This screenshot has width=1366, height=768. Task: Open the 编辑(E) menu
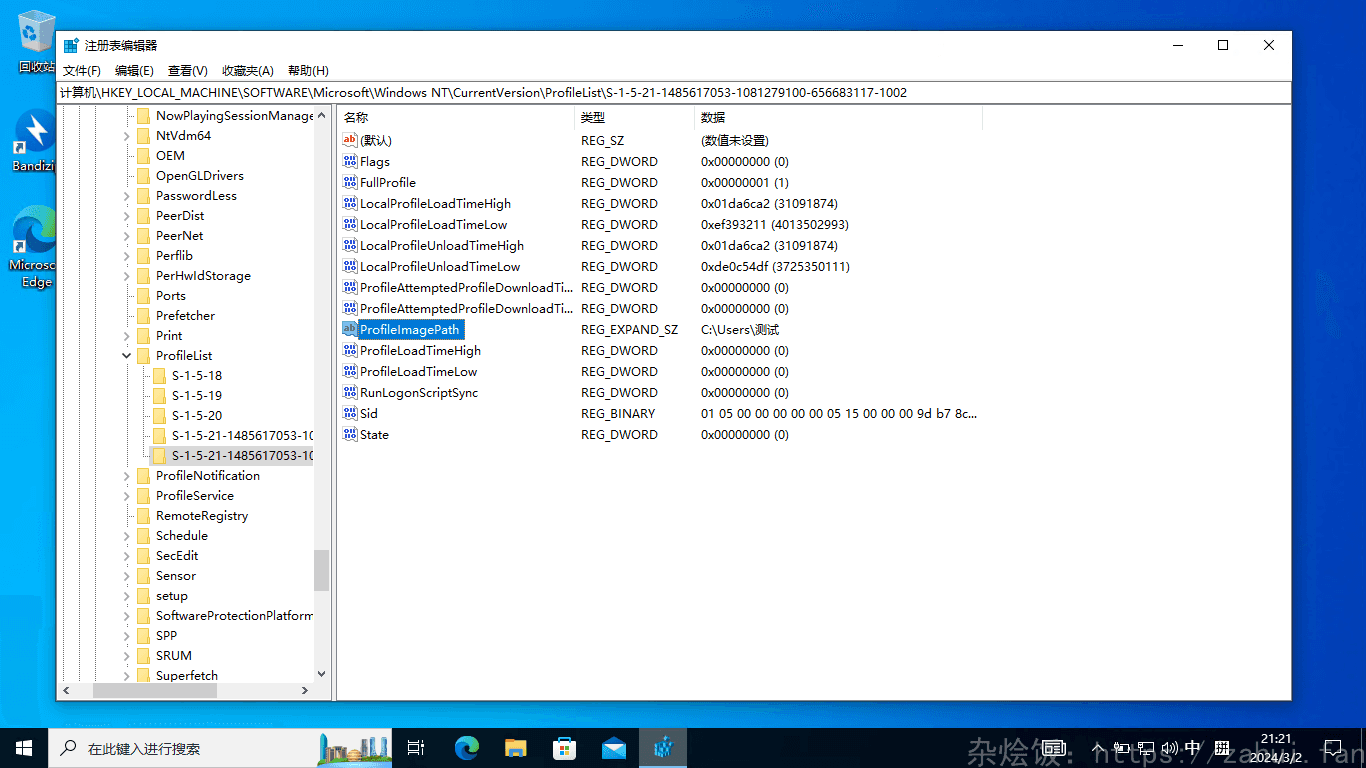point(134,71)
